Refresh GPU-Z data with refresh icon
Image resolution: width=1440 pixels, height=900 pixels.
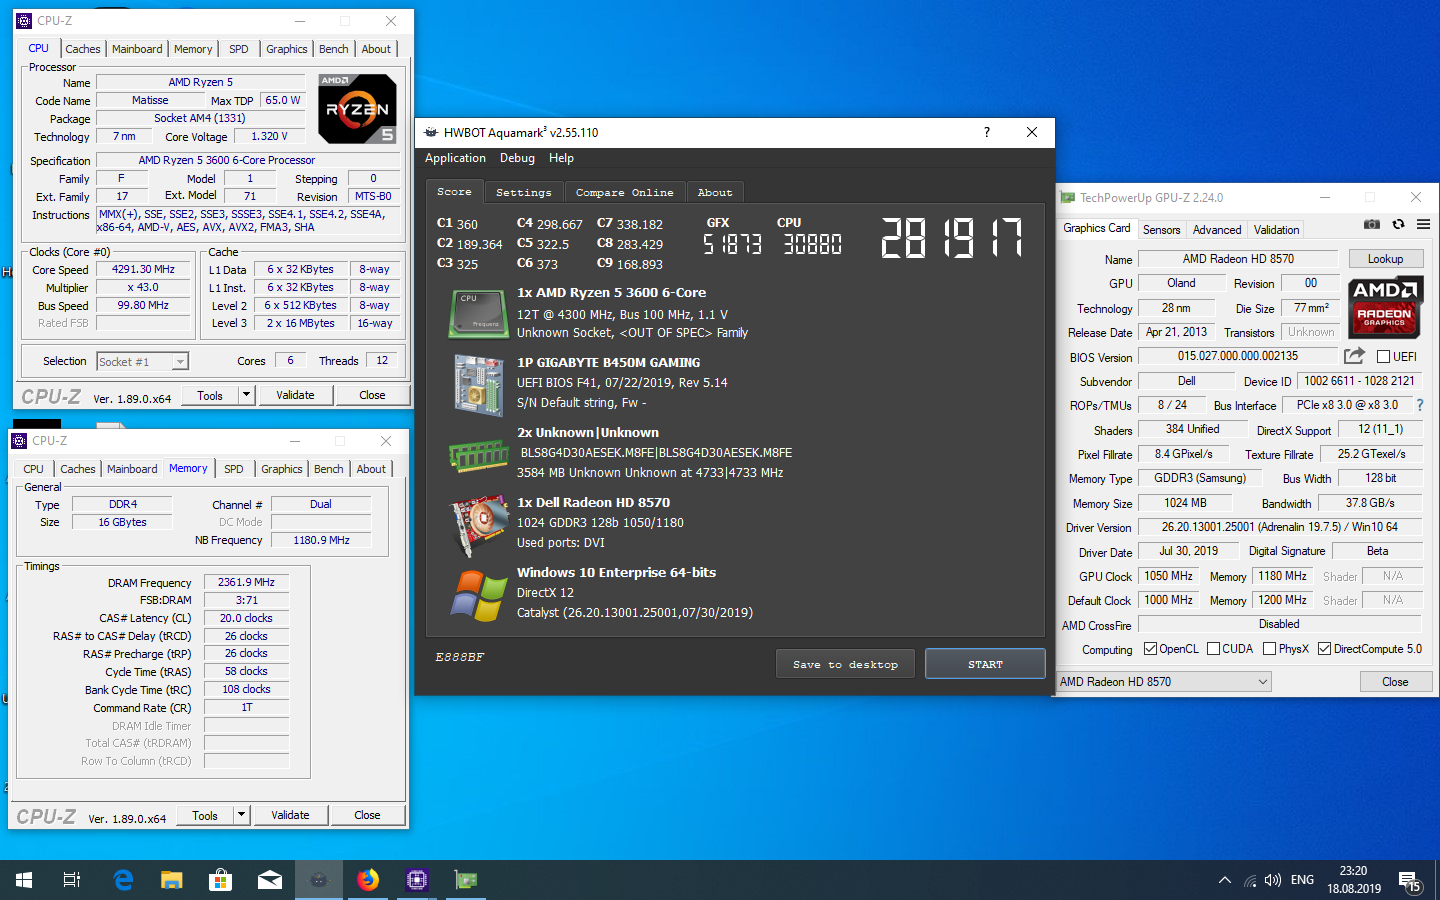(1398, 224)
